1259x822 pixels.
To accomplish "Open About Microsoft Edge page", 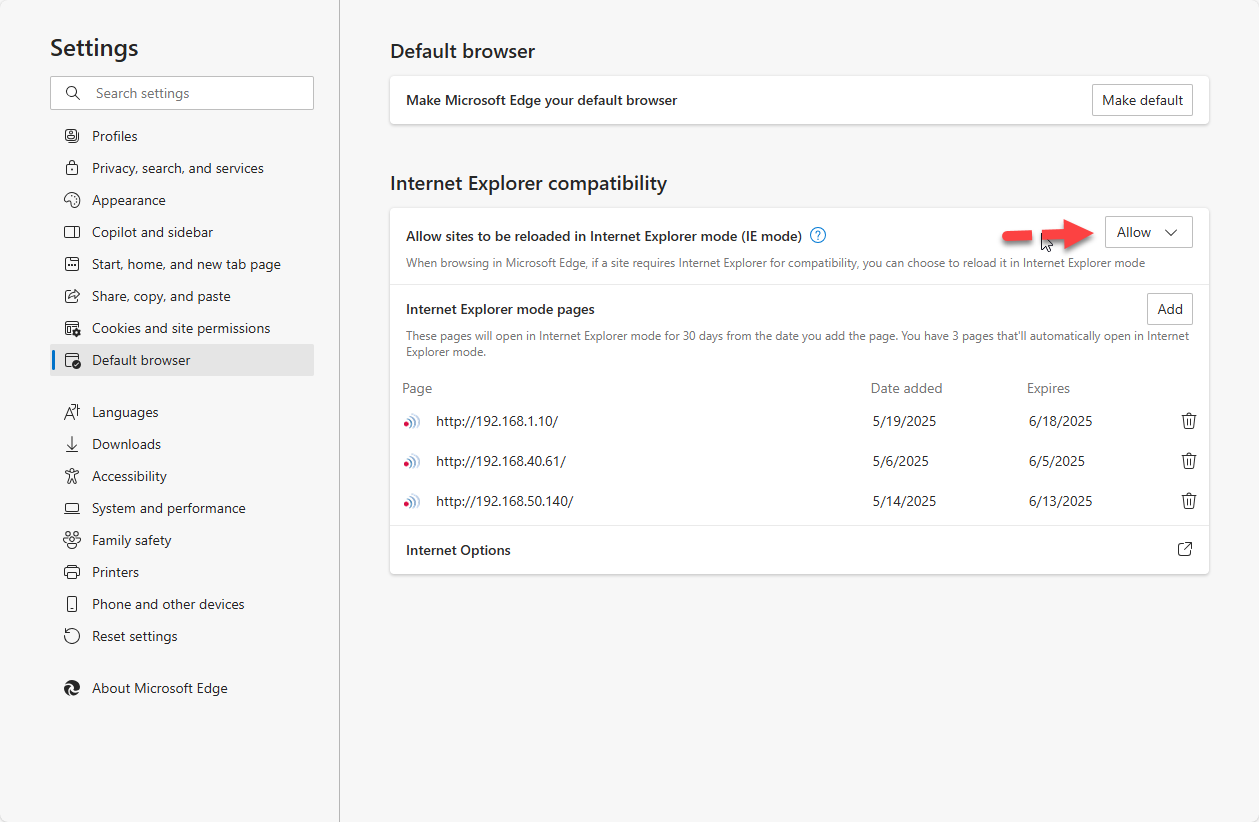I will click(x=182, y=688).
